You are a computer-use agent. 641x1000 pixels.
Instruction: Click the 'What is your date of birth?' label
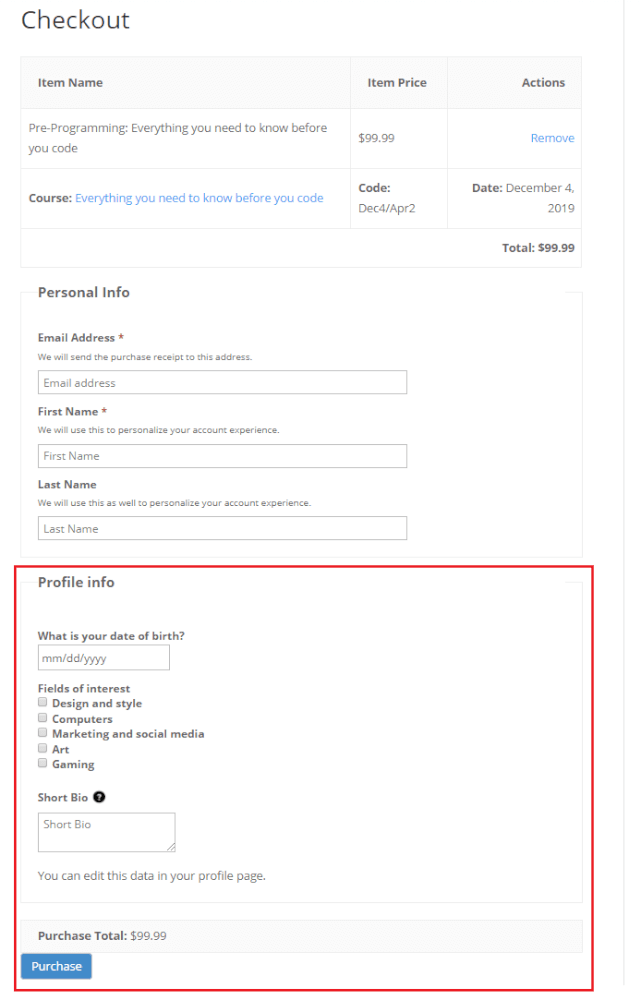111,636
